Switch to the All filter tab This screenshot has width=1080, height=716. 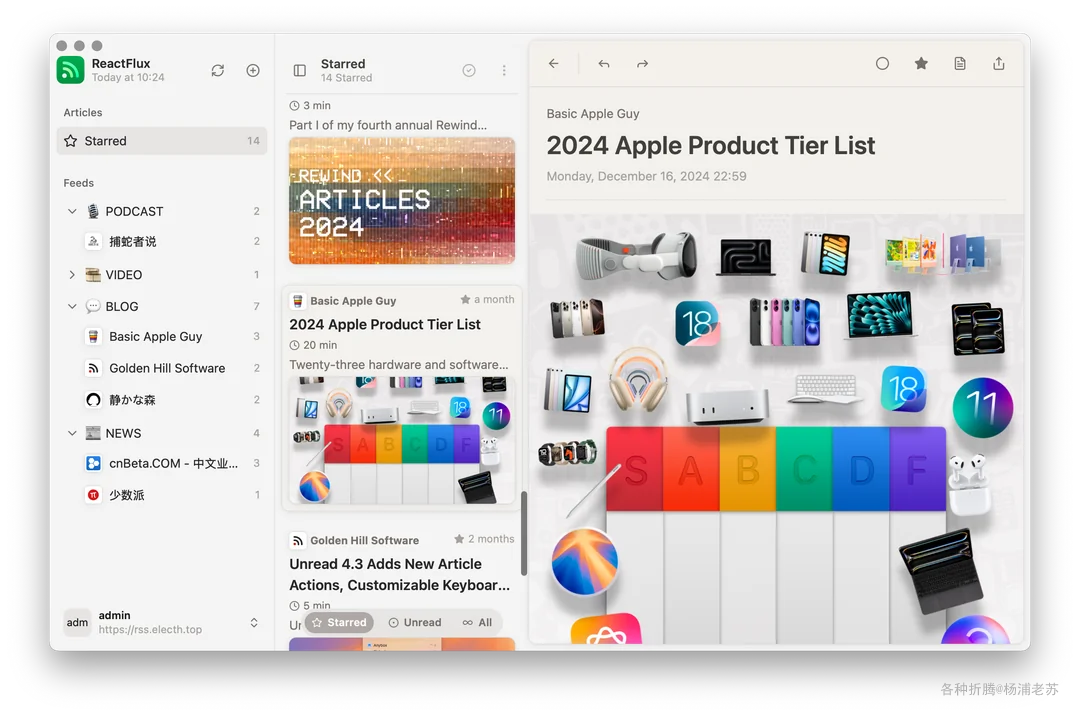(477, 622)
